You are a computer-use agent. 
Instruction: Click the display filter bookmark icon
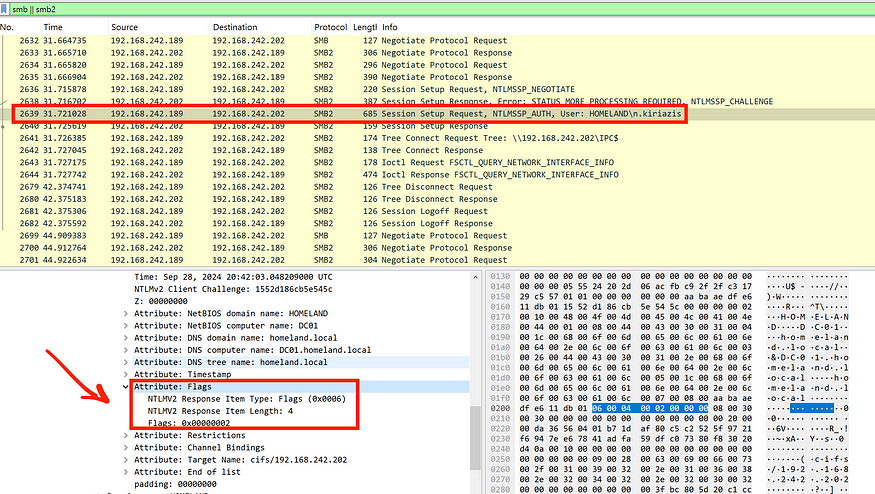(x=4, y=9)
